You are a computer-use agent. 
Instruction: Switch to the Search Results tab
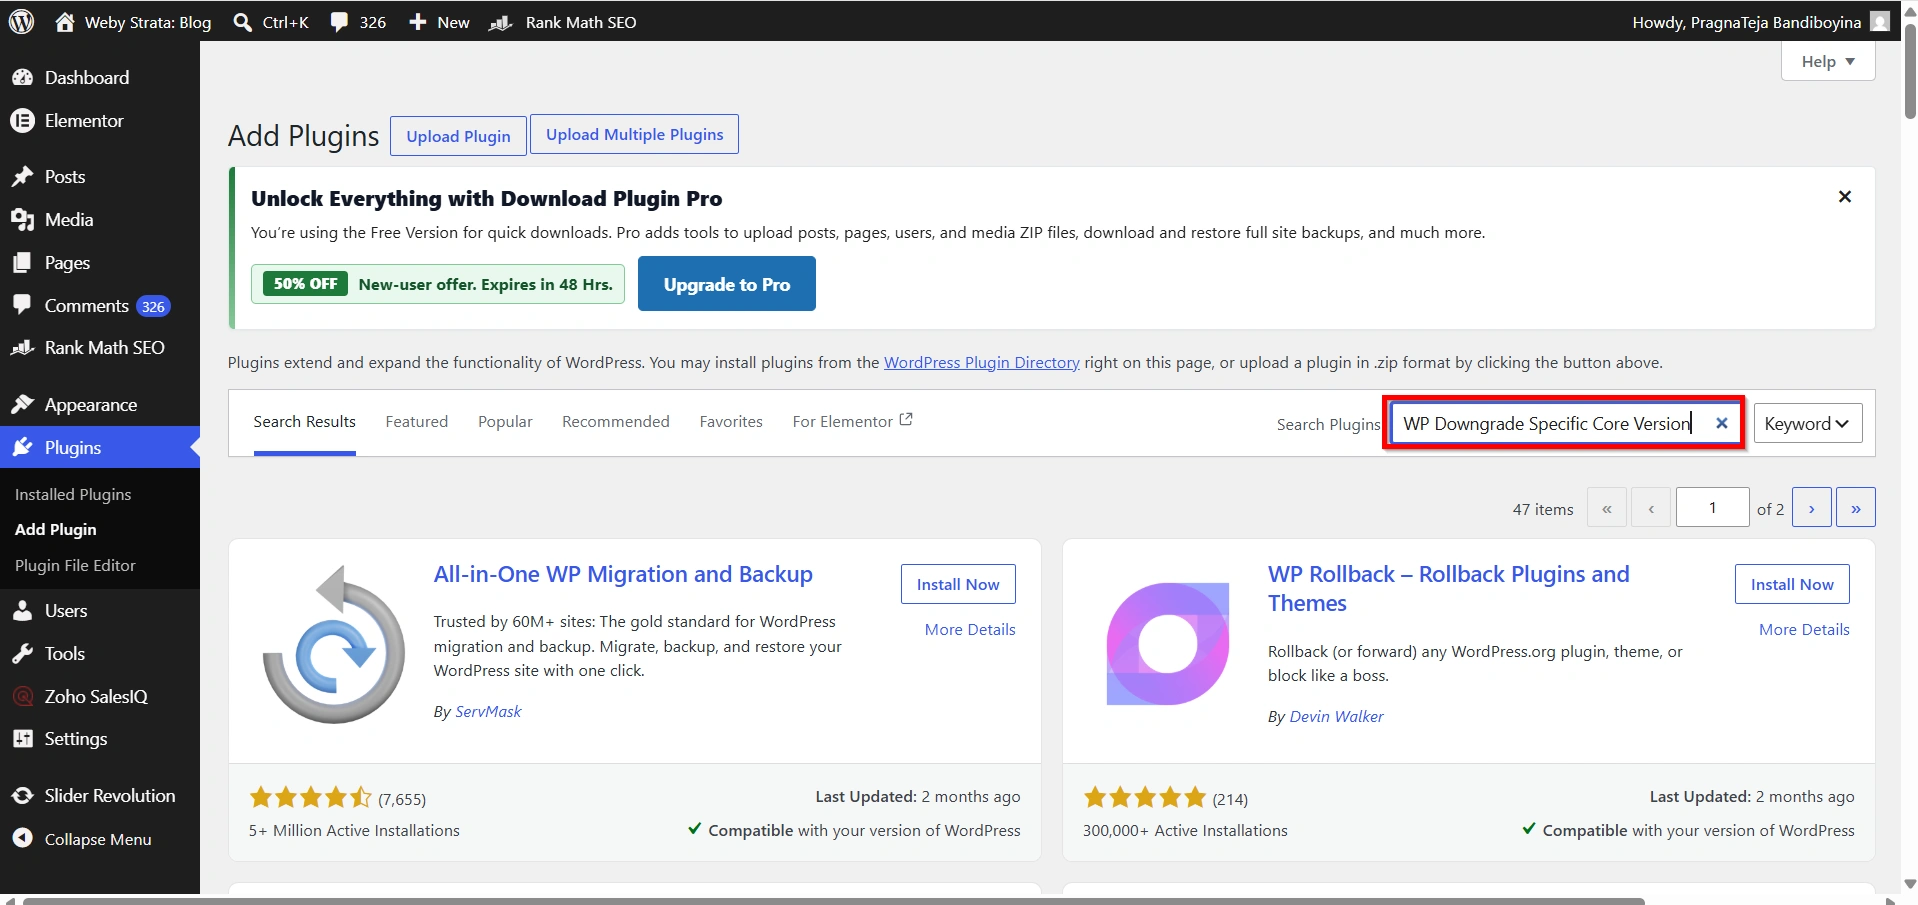pyautogui.click(x=305, y=422)
